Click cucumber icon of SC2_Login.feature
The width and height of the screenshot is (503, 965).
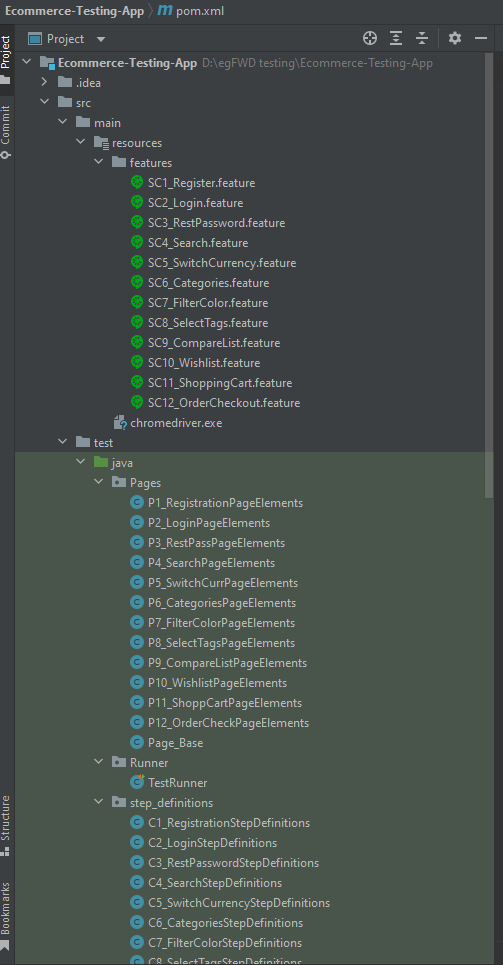point(137,202)
